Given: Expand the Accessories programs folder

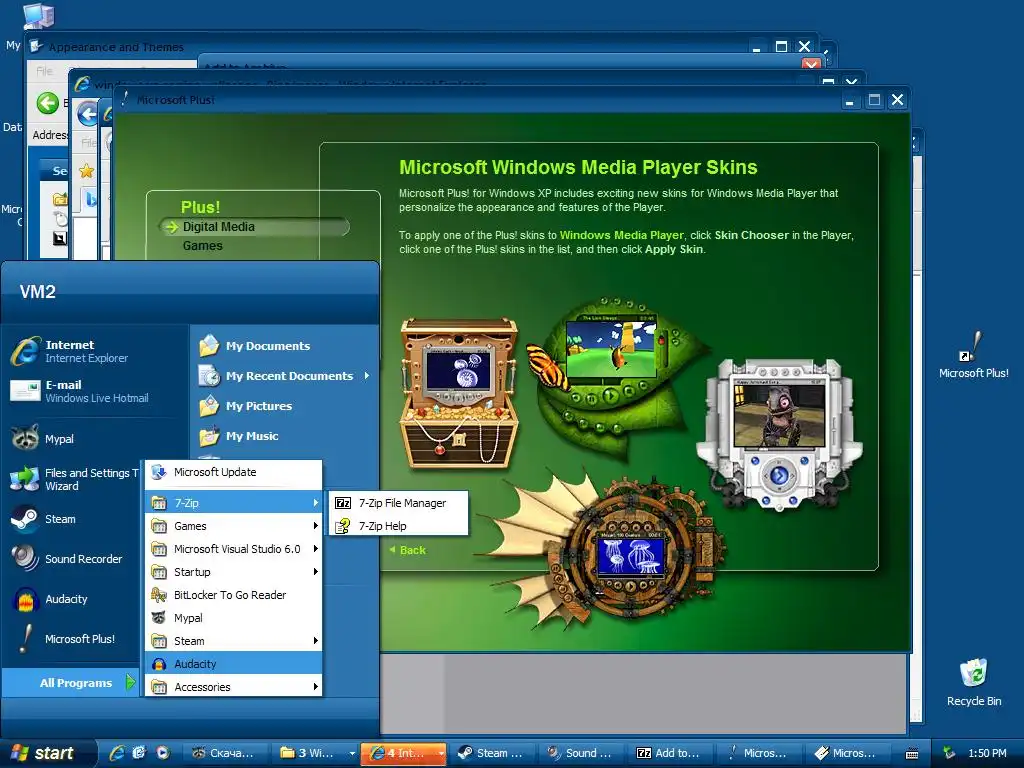Looking at the screenshot, I should click(x=233, y=687).
